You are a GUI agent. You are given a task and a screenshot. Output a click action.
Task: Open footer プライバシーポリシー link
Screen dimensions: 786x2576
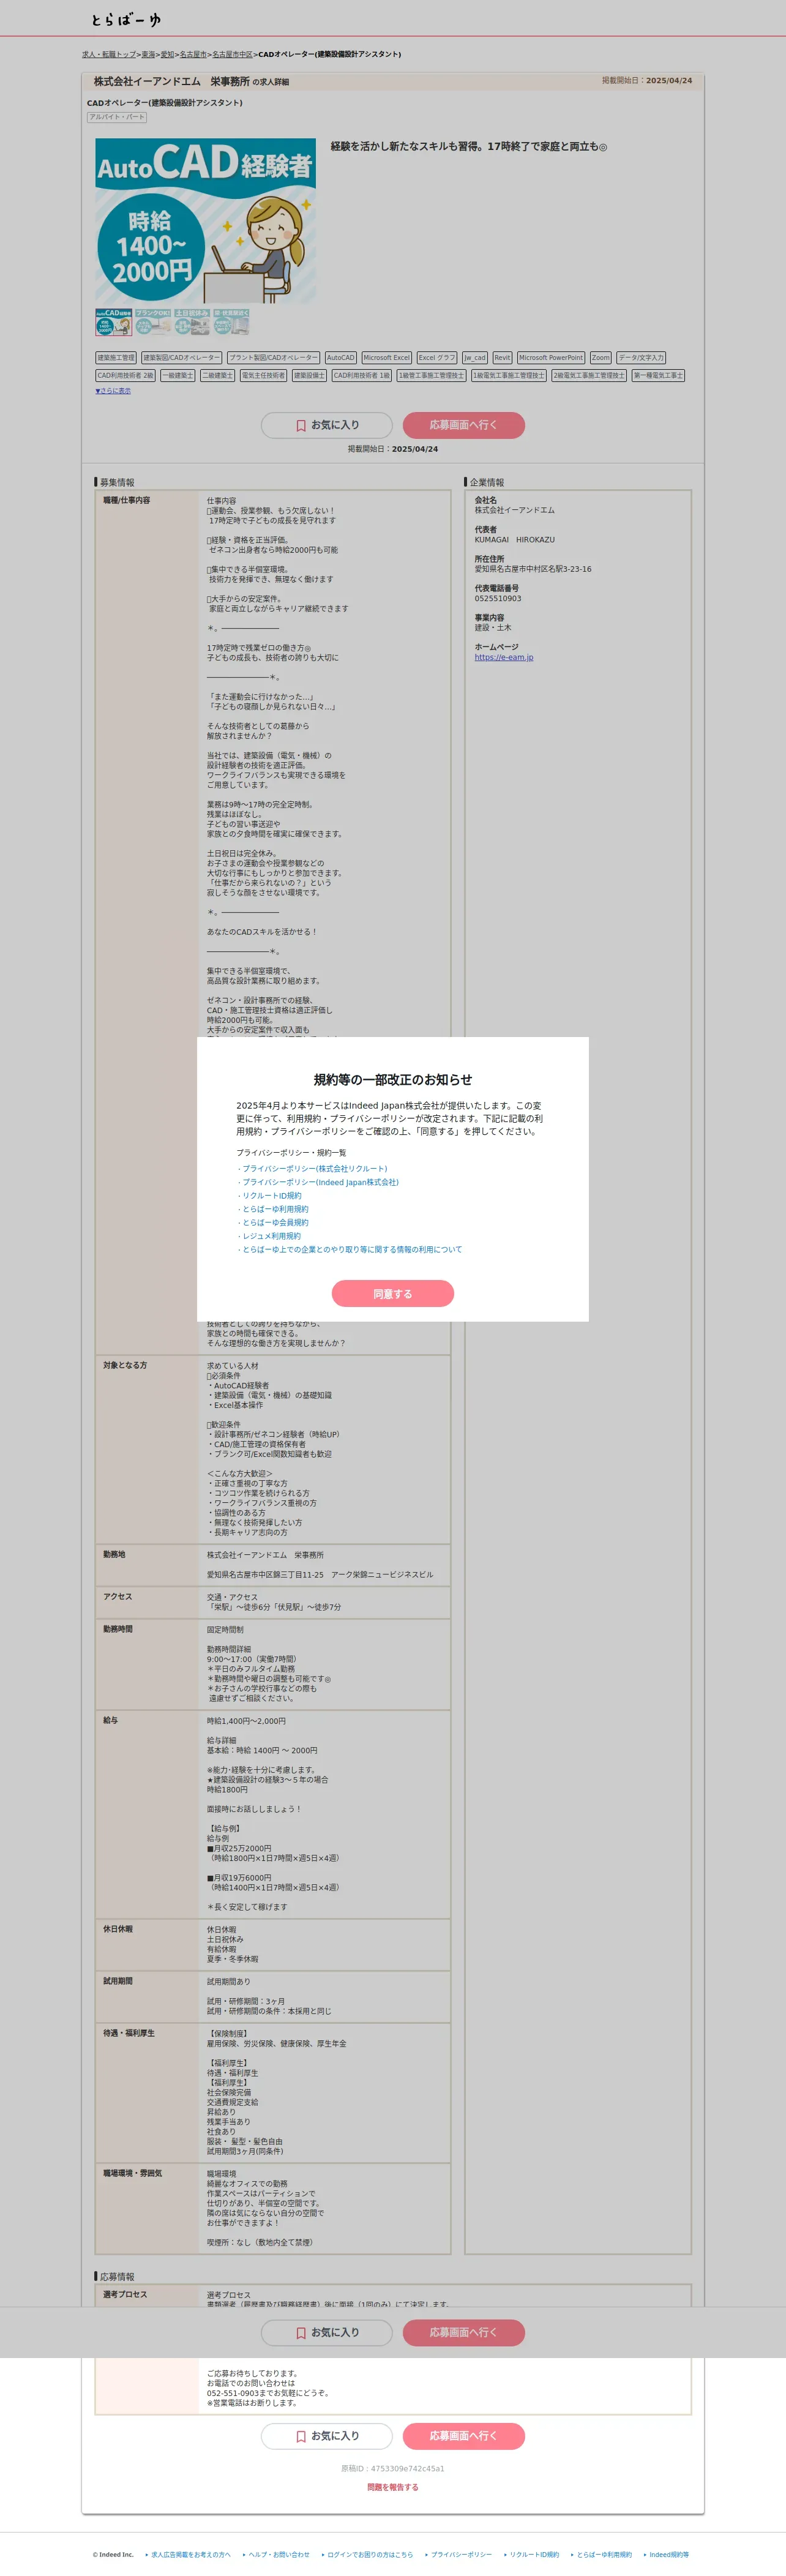[461, 2554]
